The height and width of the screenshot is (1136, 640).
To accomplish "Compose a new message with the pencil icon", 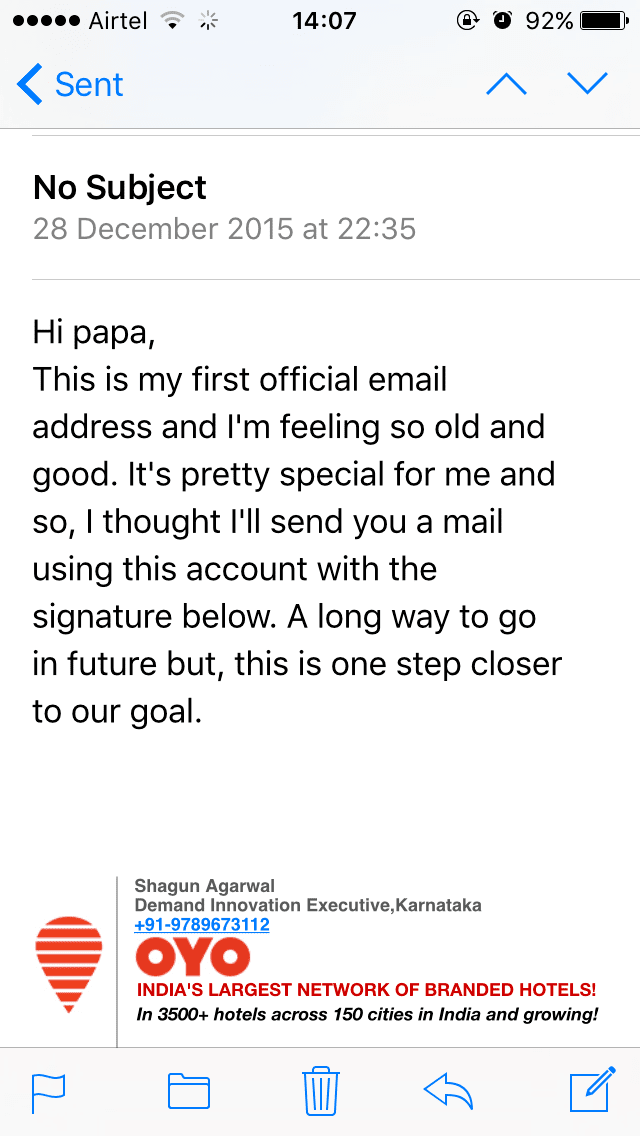I will point(590,1090).
